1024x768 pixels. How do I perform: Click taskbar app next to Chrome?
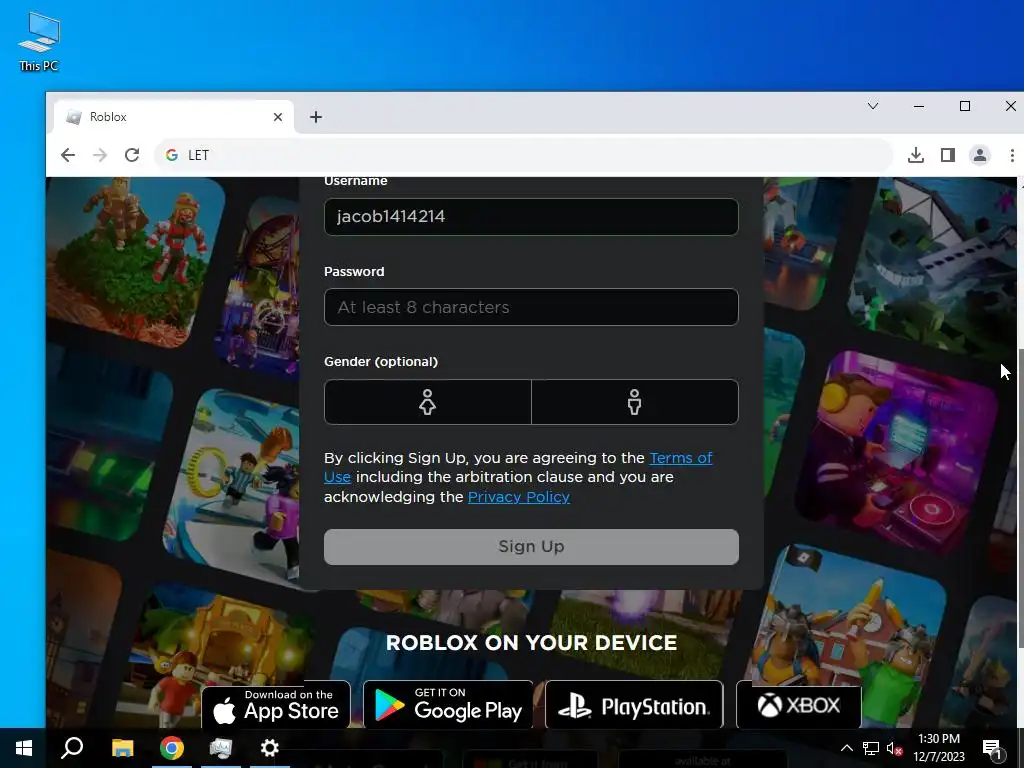[x=221, y=748]
